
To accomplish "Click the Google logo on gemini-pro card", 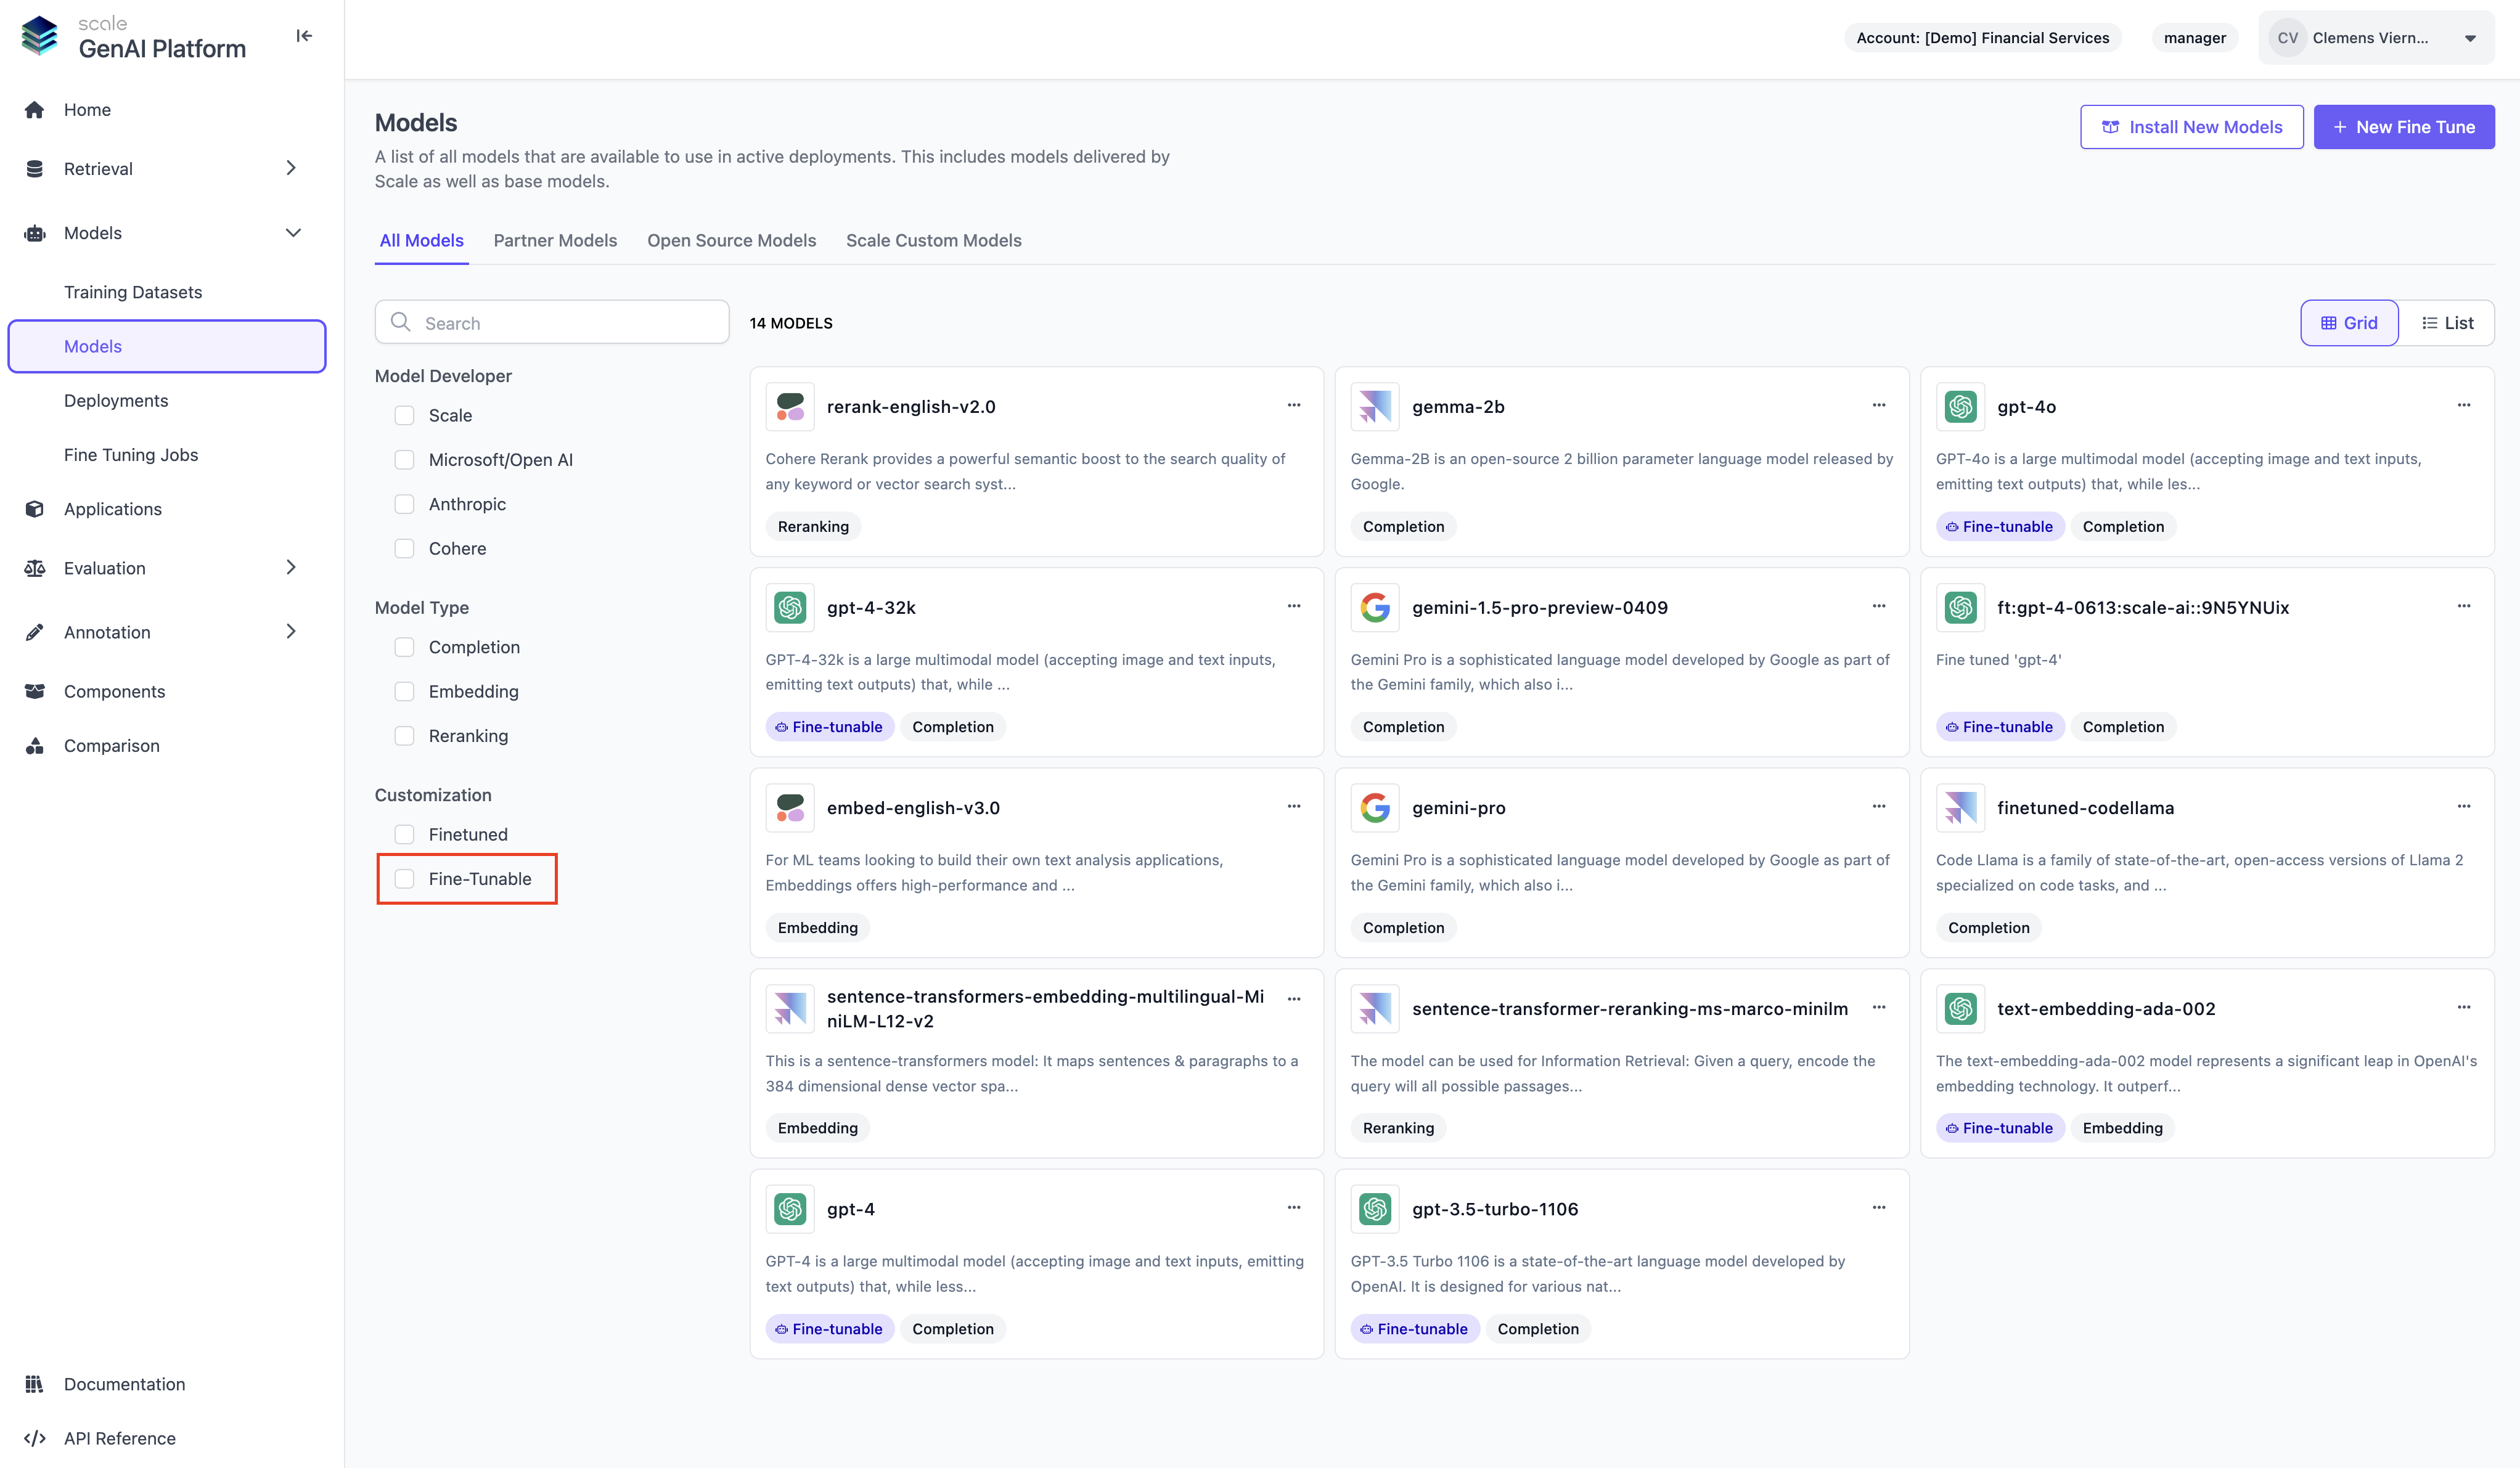I will tap(1375, 808).
